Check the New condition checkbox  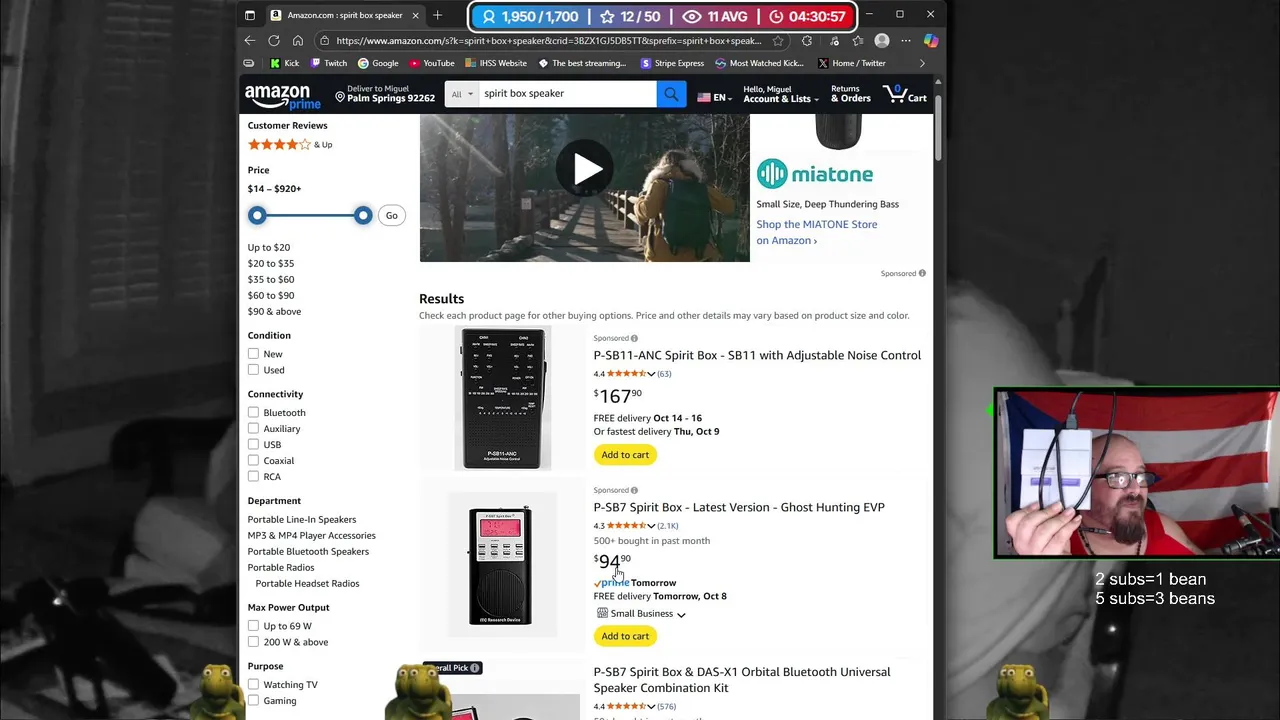[x=254, y=354]
